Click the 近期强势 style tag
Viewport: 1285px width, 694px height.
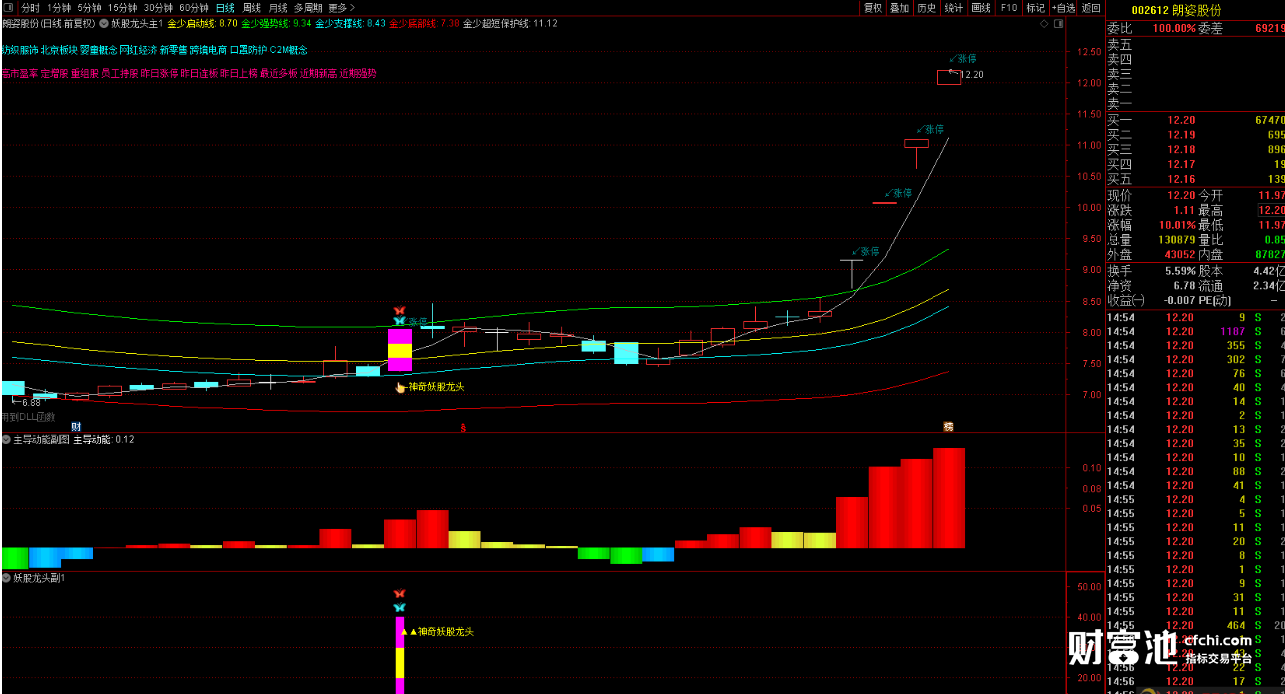point(358,73)
